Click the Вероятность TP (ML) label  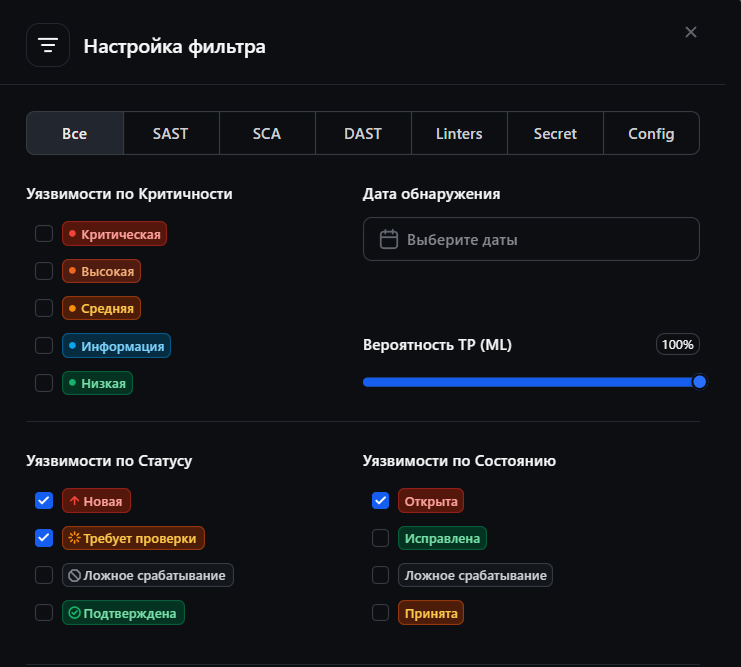click(x=438, y=345)
